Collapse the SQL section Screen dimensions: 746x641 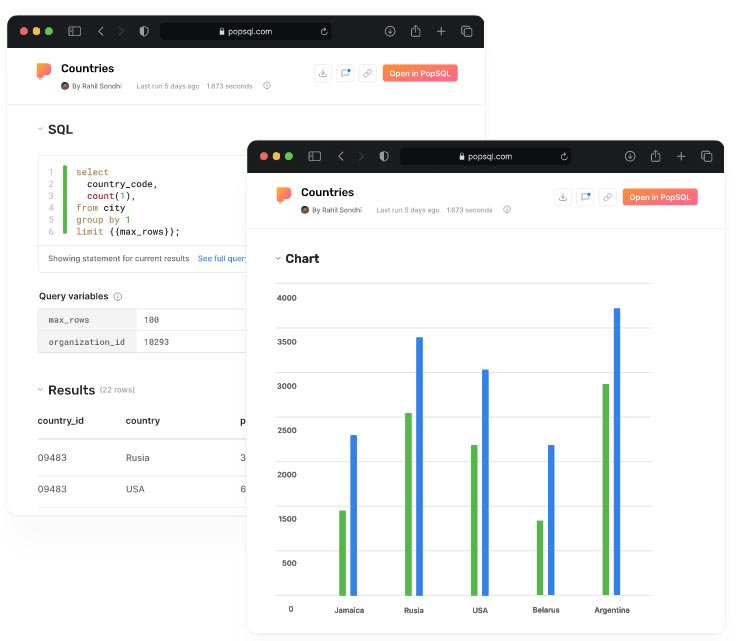[x=40, y=129]
